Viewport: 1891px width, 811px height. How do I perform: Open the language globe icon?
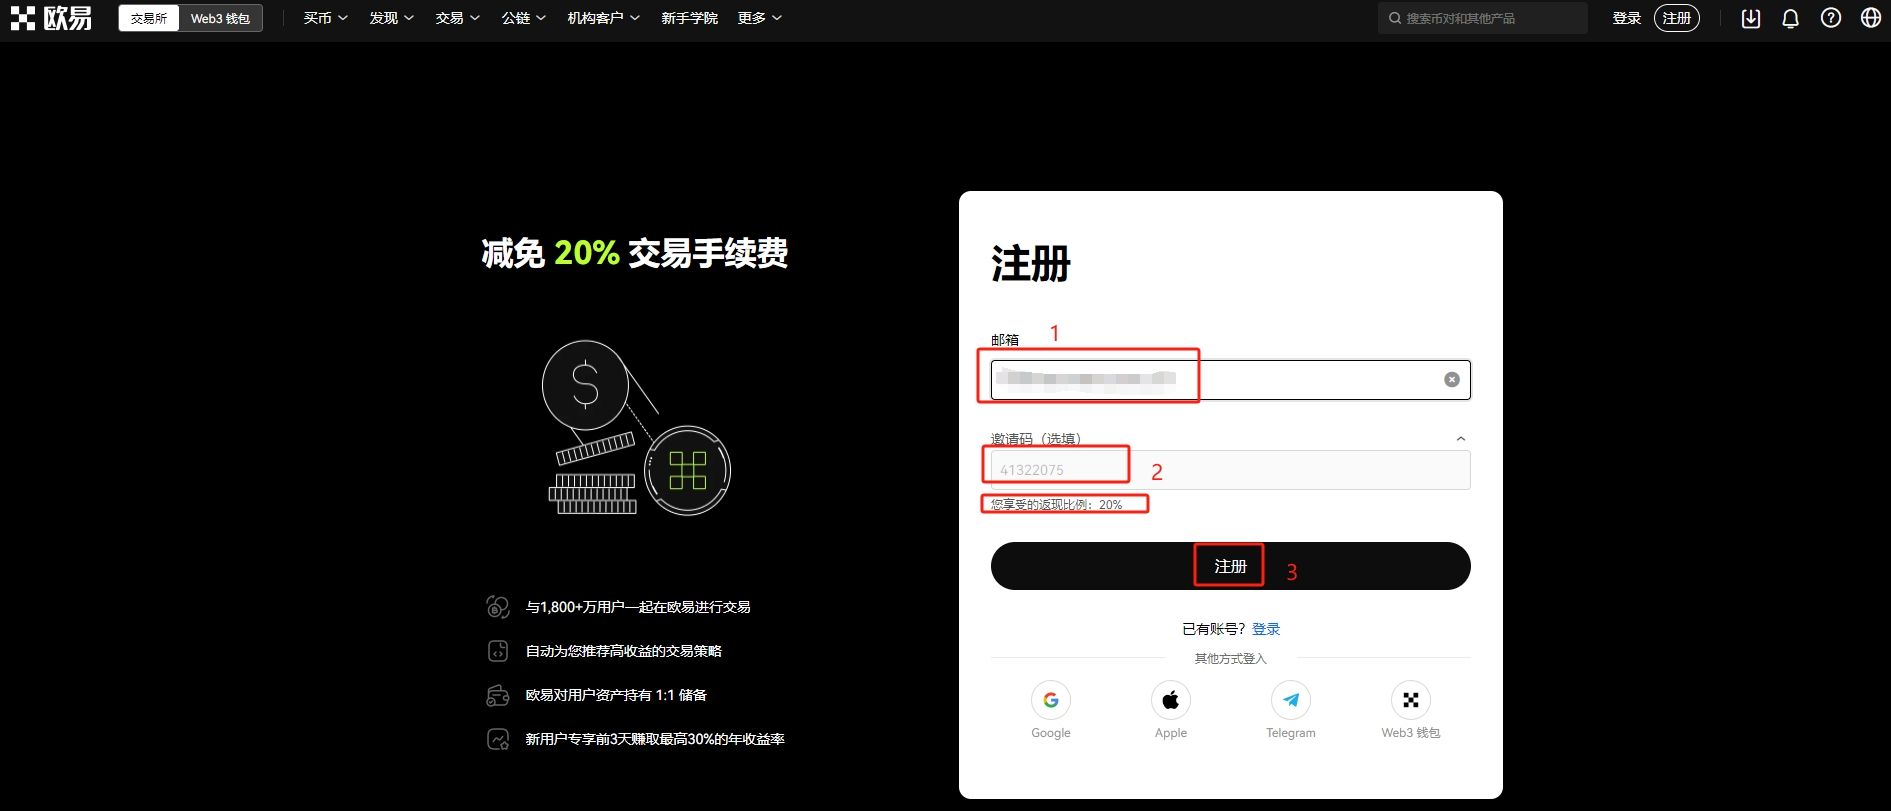point(1870,18)
